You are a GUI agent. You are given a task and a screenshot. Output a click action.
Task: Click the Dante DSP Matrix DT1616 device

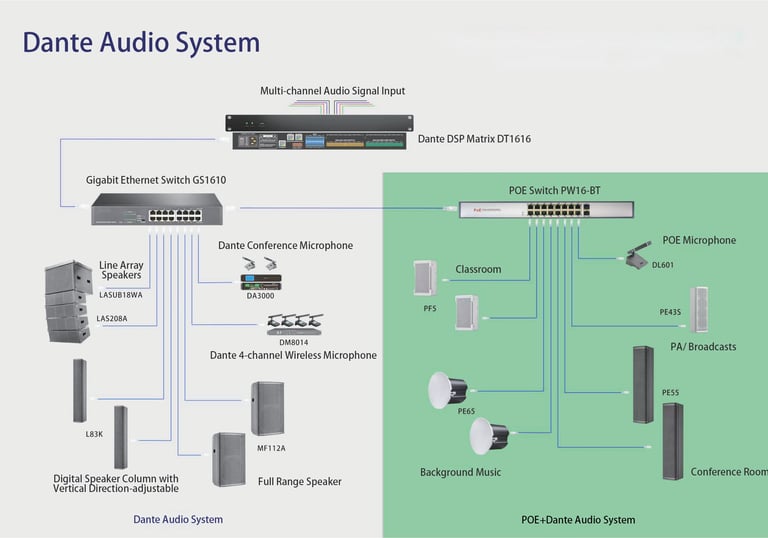319,132
